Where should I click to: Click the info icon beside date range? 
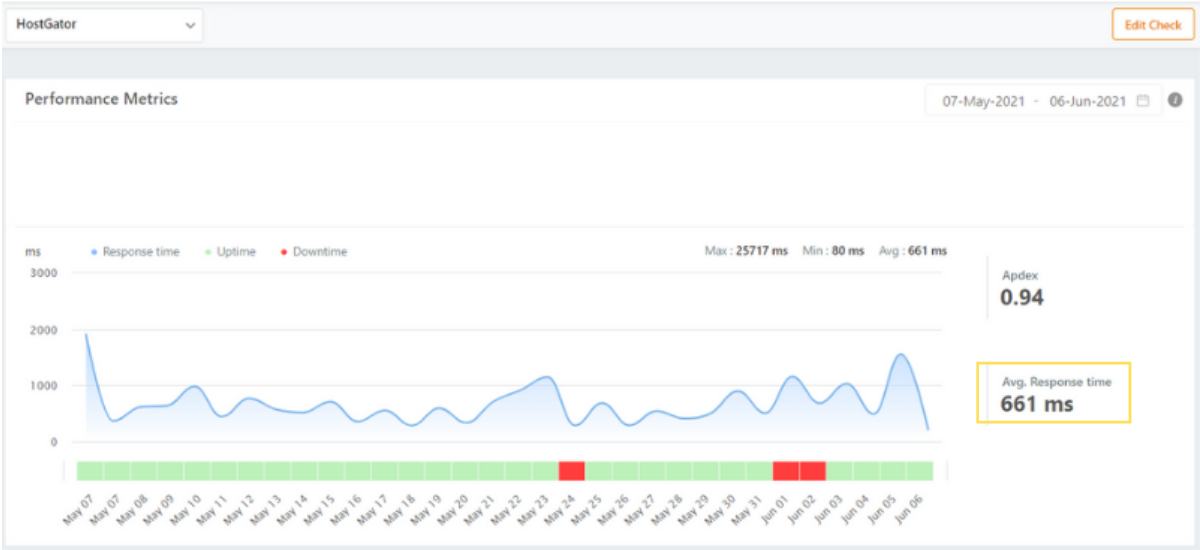(x=1176, y=100)
